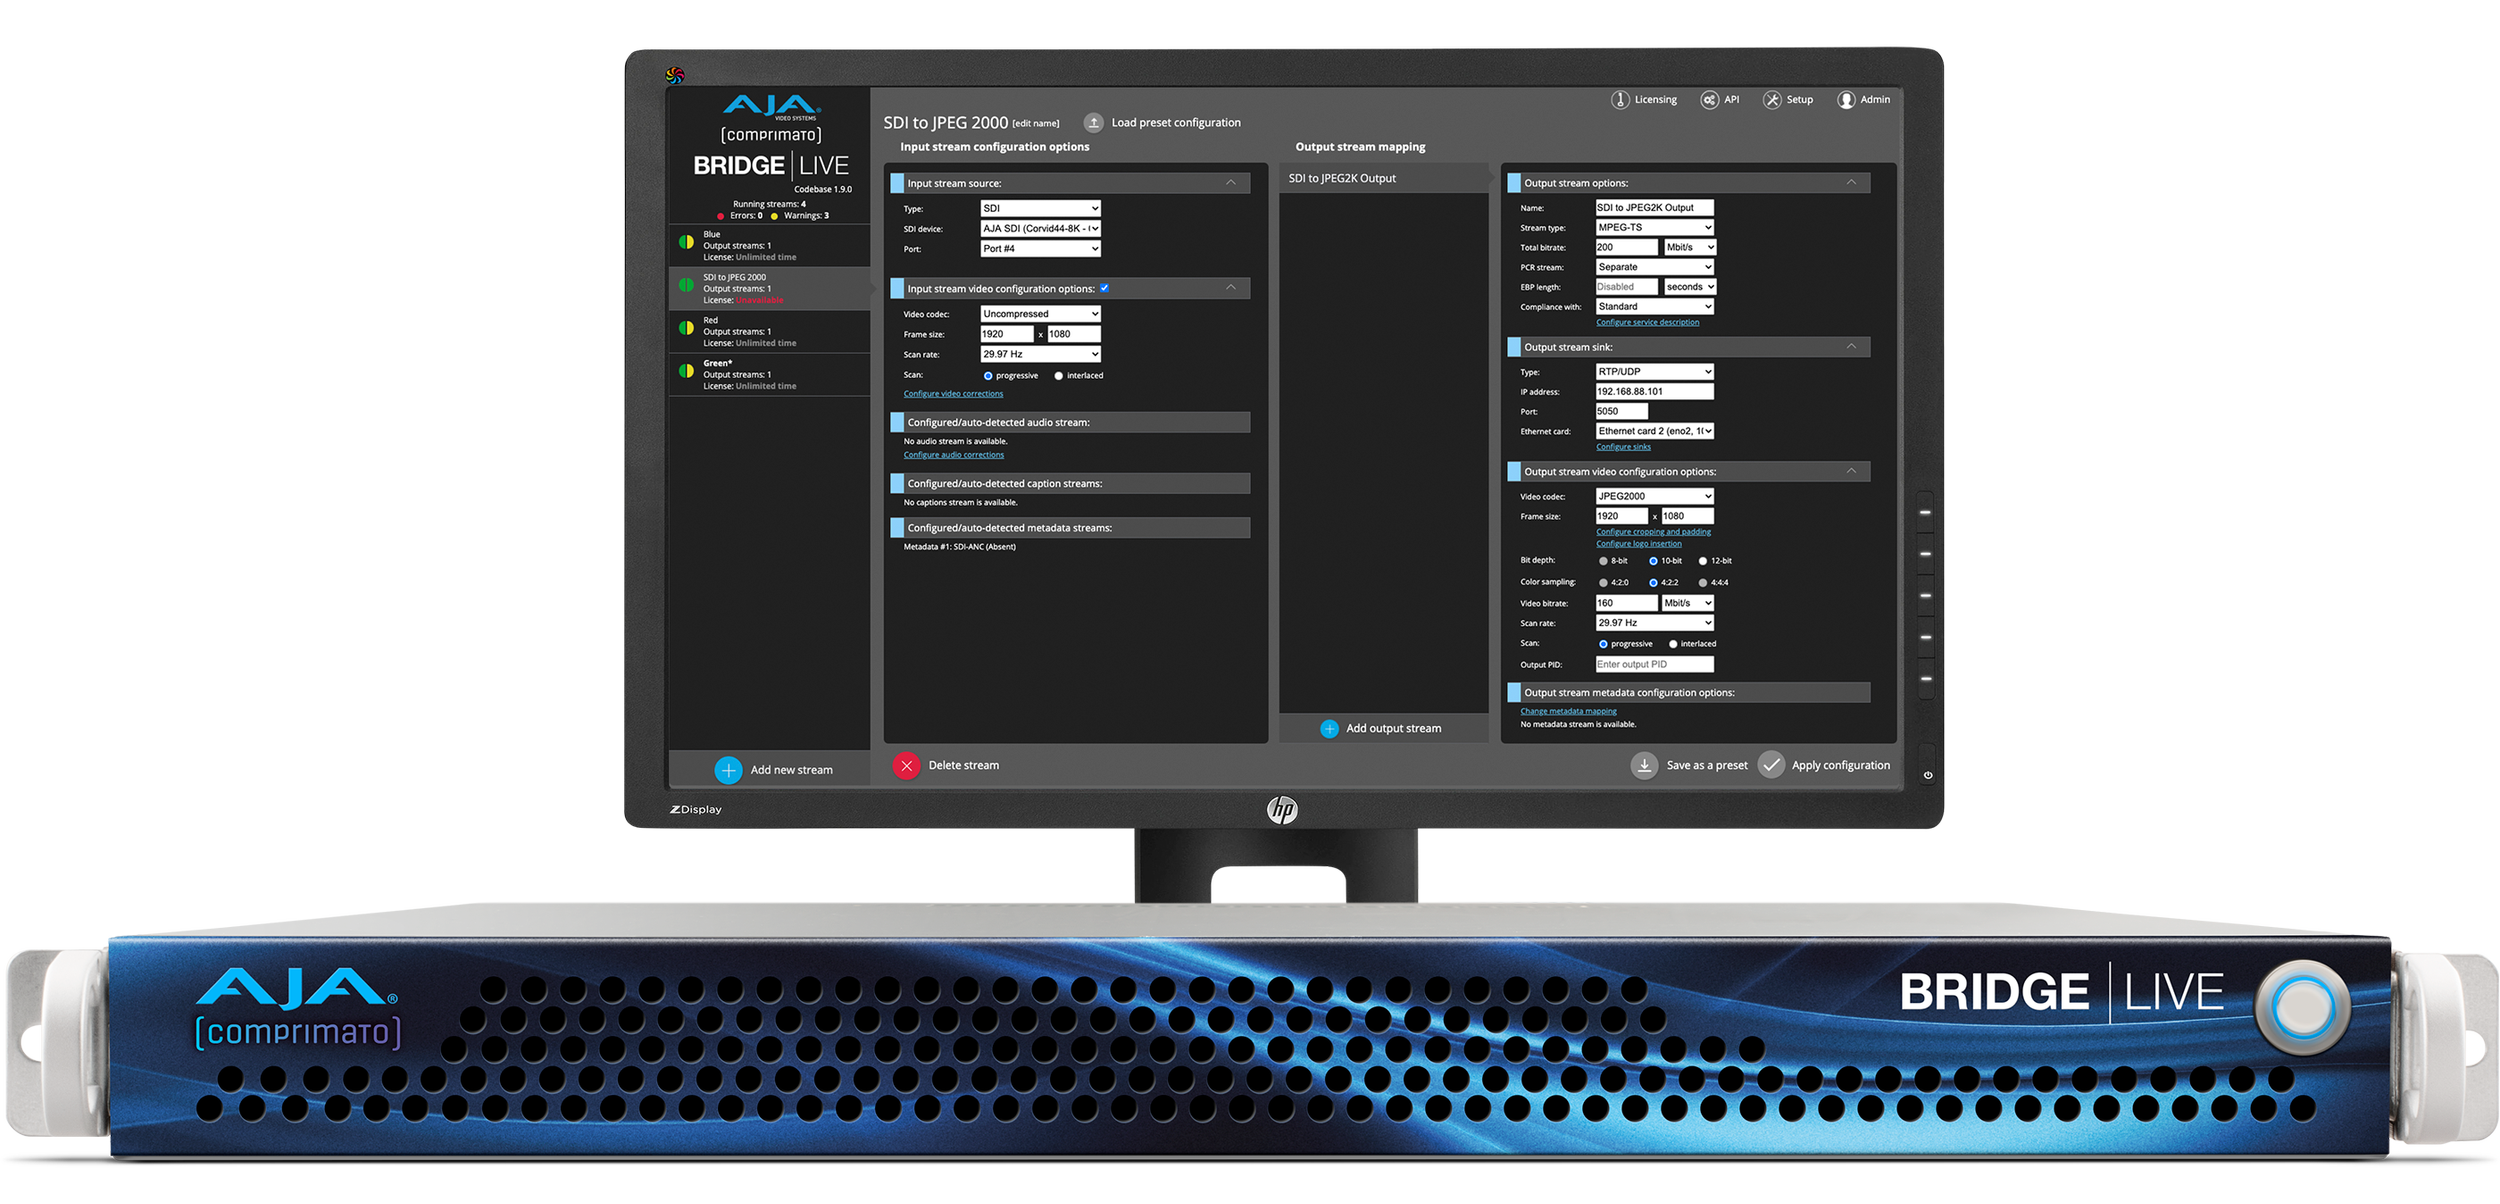Click the colorful app icon above the logo

point(675,75)
